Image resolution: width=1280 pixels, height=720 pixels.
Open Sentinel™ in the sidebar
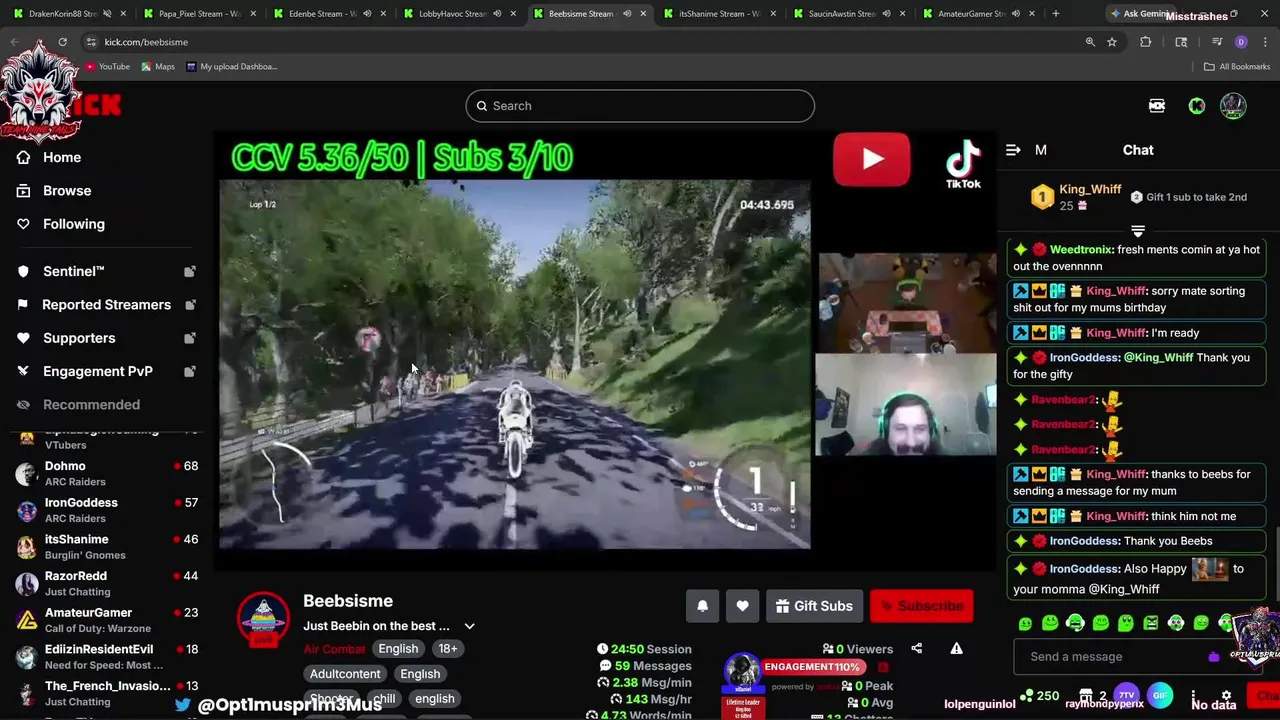pyautogui.click(x=74, y=271)
